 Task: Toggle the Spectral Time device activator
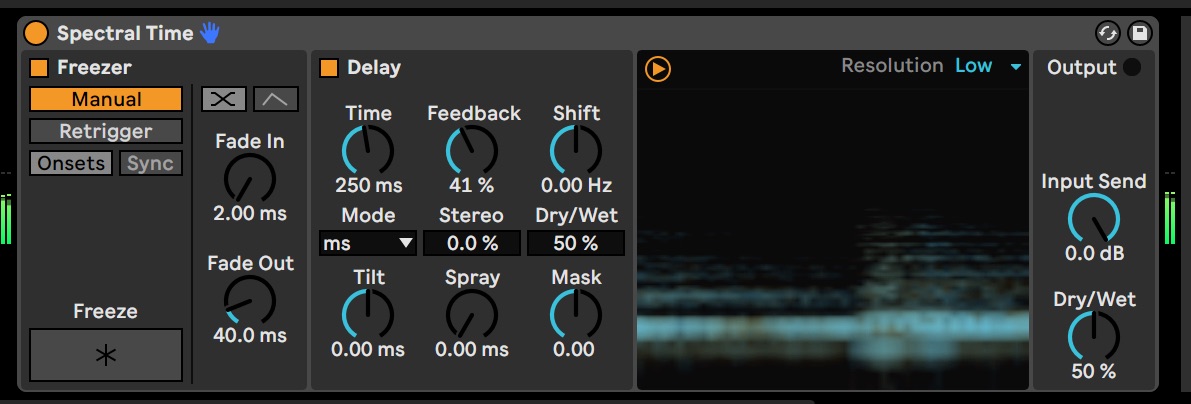36,33
